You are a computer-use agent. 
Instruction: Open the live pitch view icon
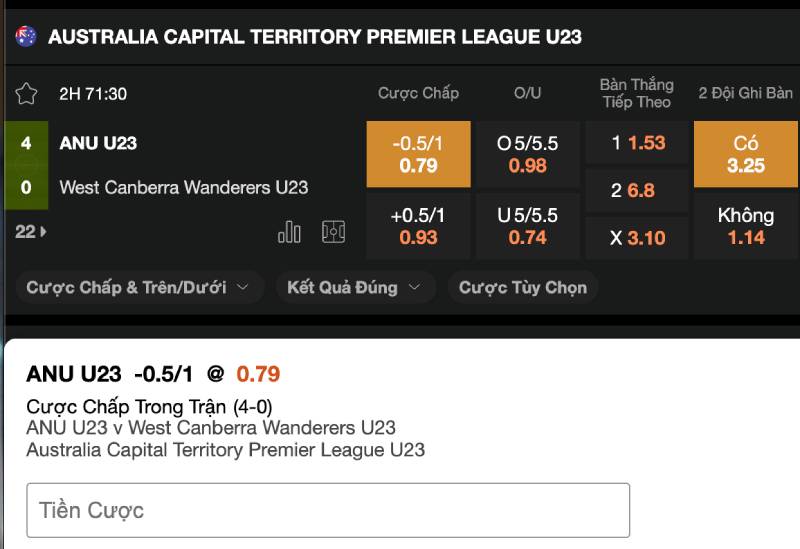coord(333,232)
